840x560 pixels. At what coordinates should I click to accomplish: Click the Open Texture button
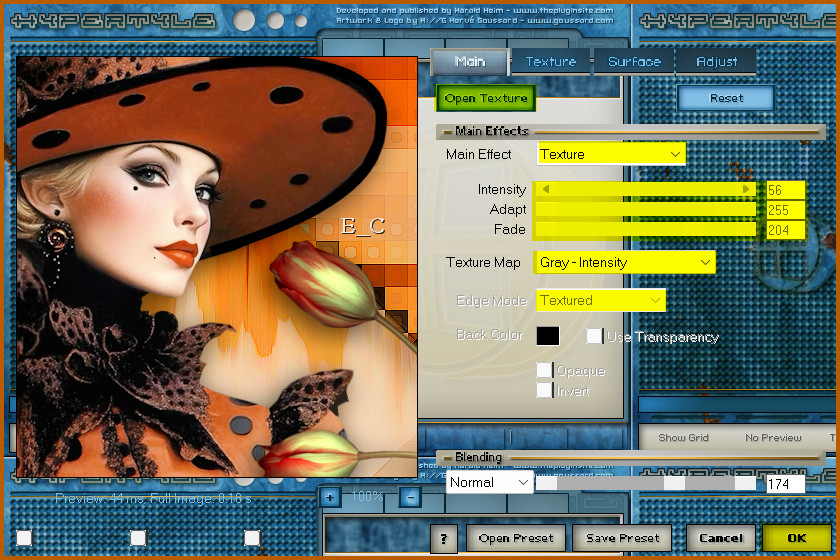(x=486, y=98)
